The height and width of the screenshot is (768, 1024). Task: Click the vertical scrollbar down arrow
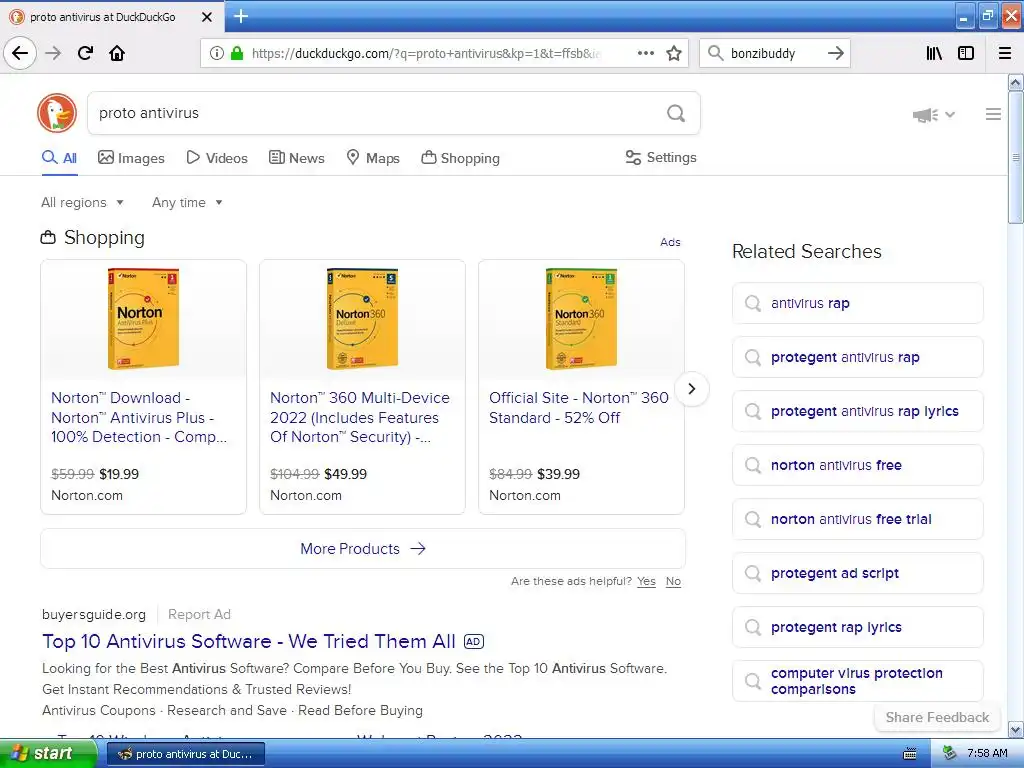[1016, 729]
